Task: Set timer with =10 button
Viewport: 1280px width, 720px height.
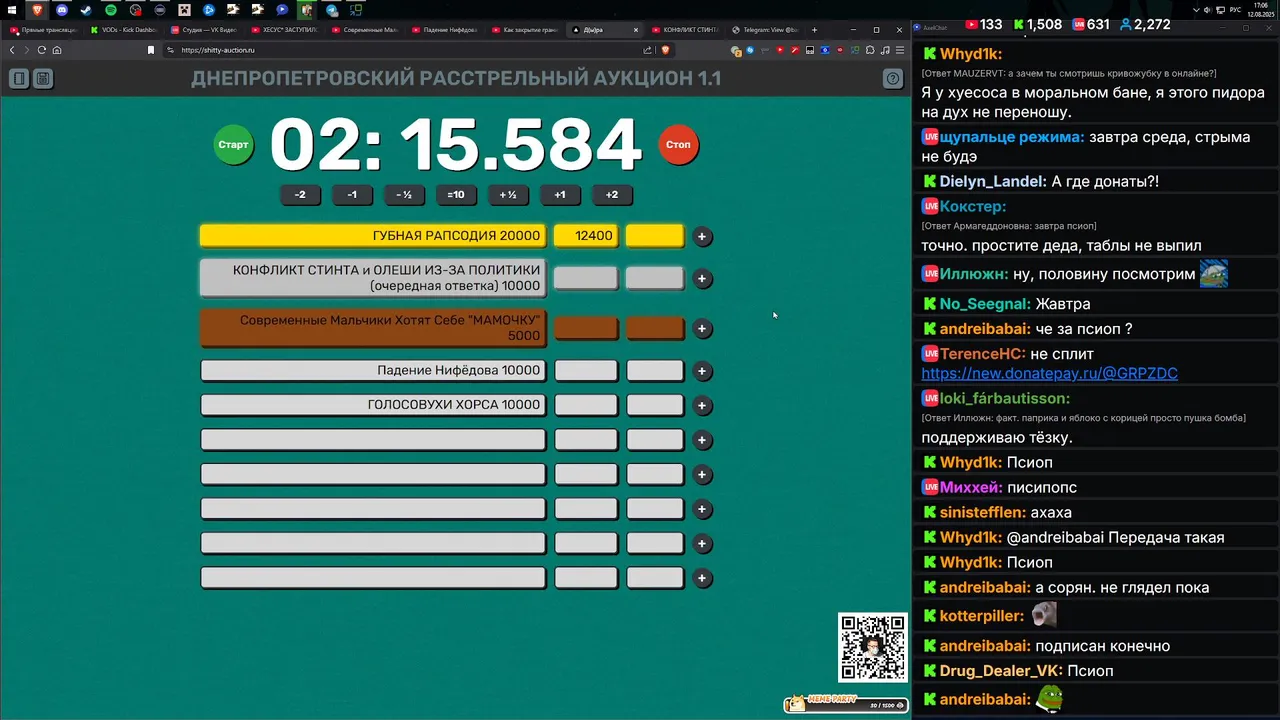Action: coord(456,195)
